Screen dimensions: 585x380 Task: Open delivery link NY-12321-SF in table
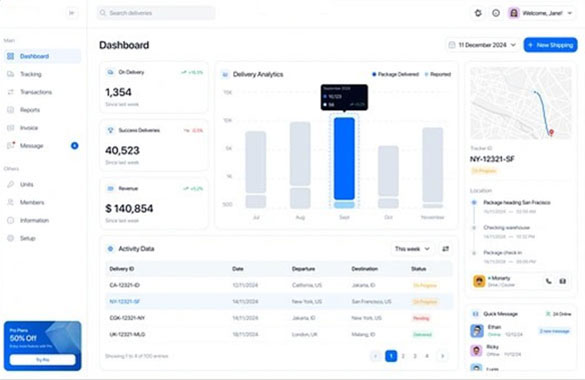(125, 302)
